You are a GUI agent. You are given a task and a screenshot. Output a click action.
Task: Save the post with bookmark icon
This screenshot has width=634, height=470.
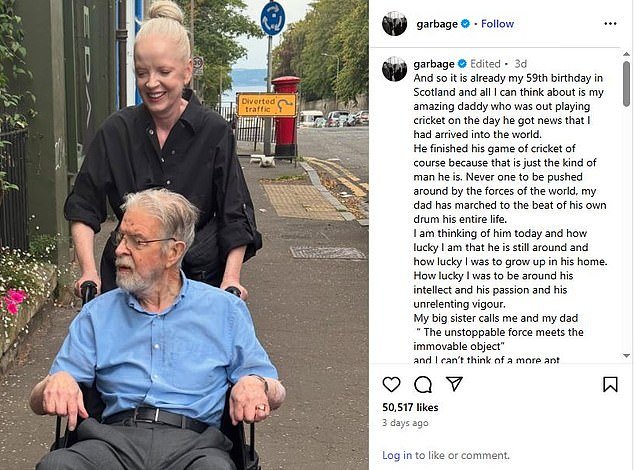tap(610, 384)
